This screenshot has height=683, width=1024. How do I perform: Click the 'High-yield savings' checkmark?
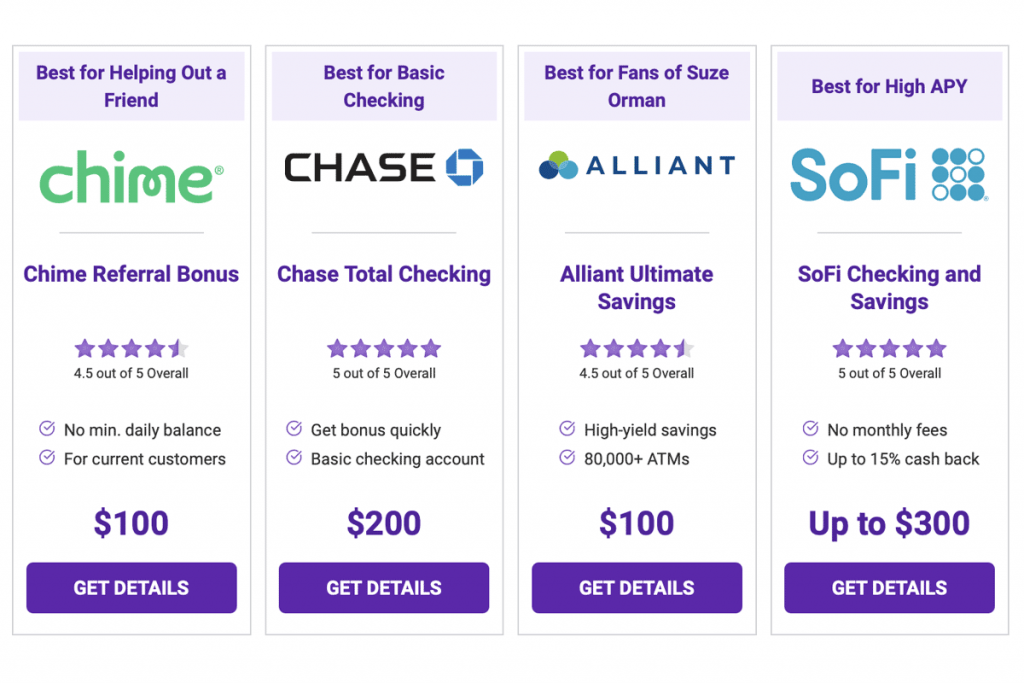click(x=567, y=429)
